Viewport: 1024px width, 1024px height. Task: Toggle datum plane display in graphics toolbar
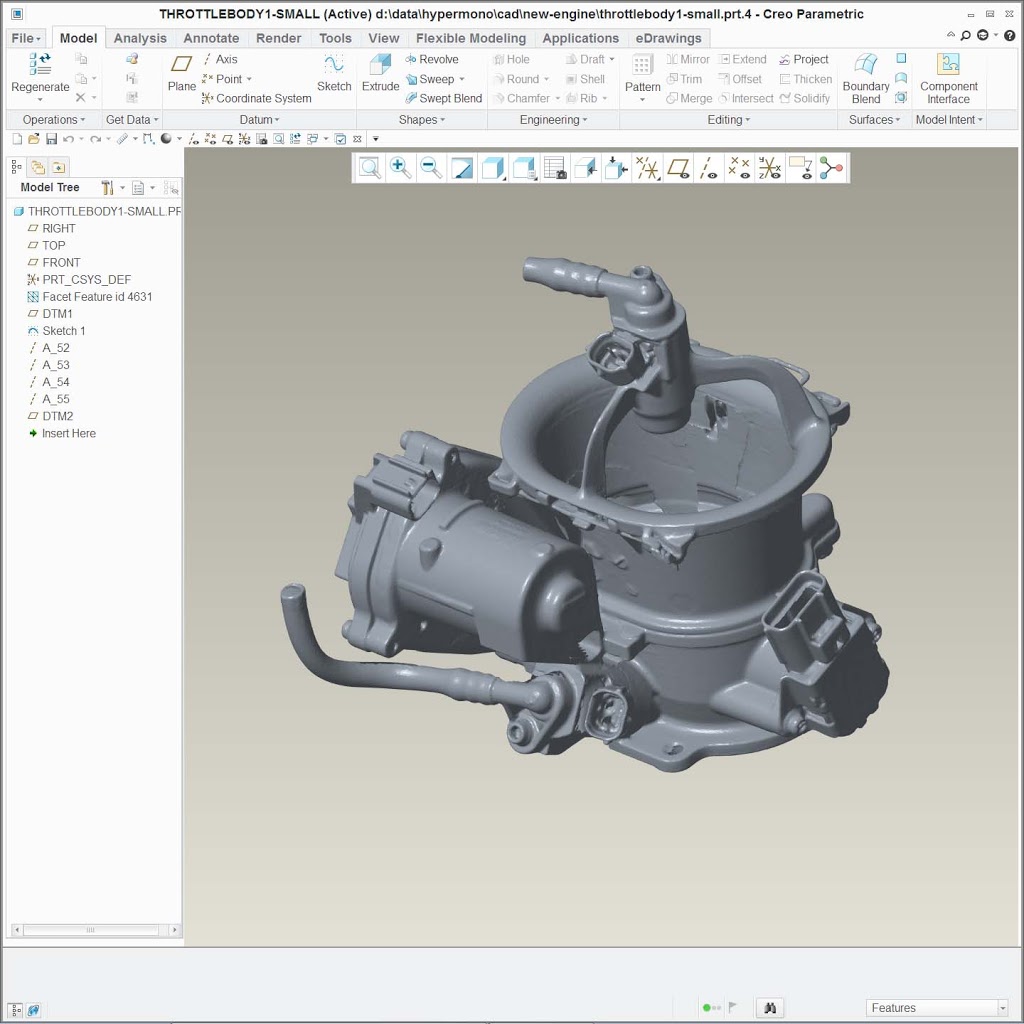click(679, 168)
